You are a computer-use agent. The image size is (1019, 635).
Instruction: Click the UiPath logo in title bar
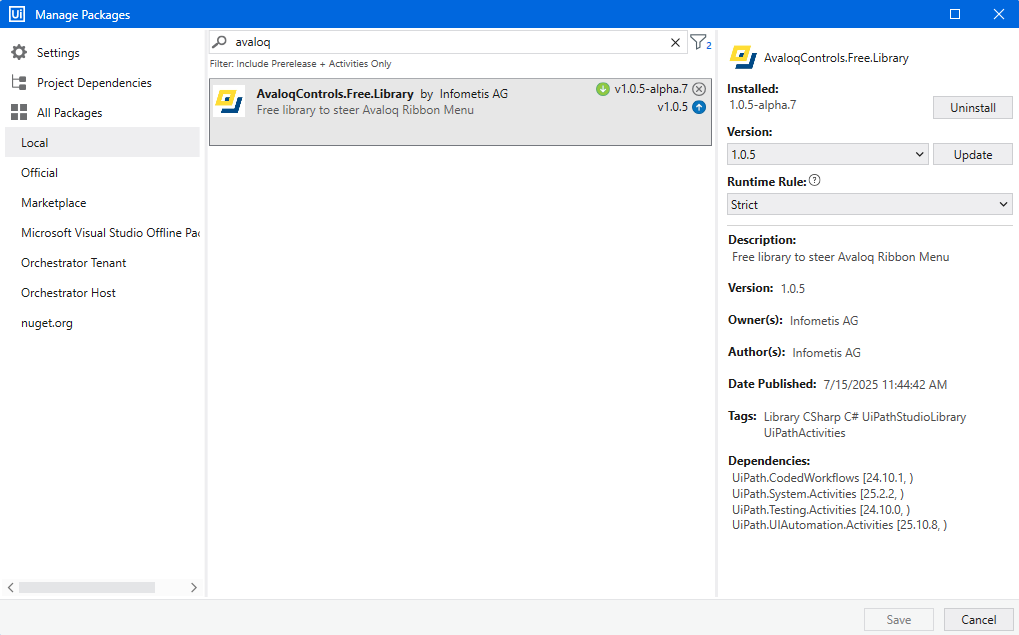click(17, 14)
